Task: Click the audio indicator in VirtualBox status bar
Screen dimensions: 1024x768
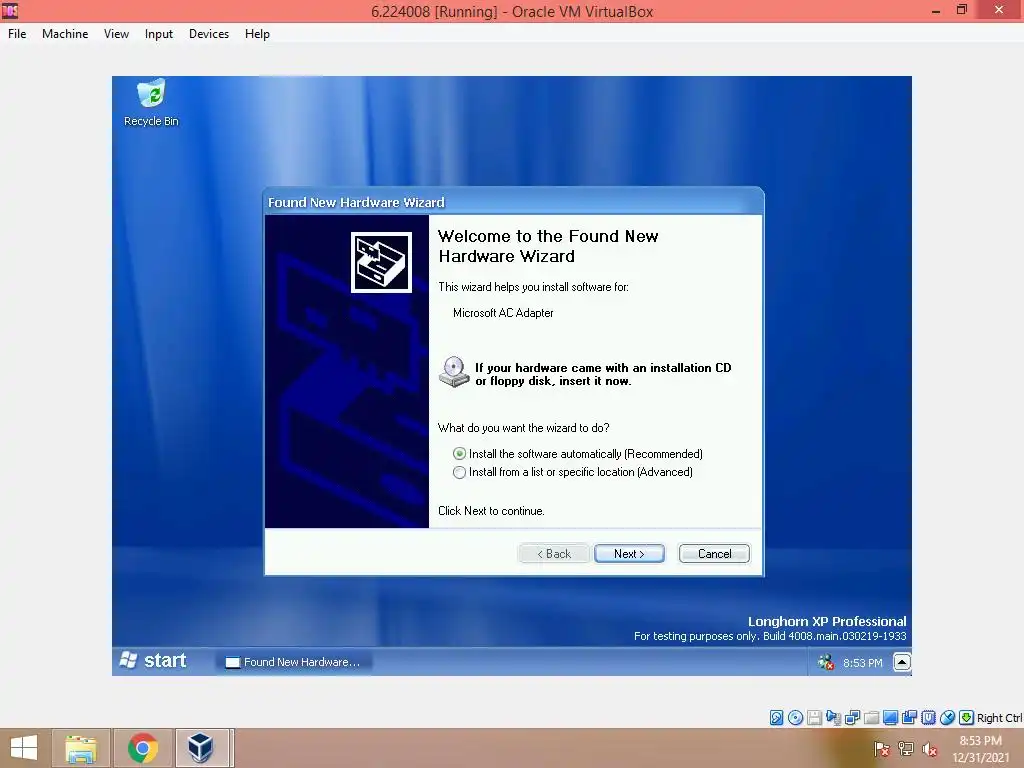Action: pyautogui.click(x=833, y=718)
